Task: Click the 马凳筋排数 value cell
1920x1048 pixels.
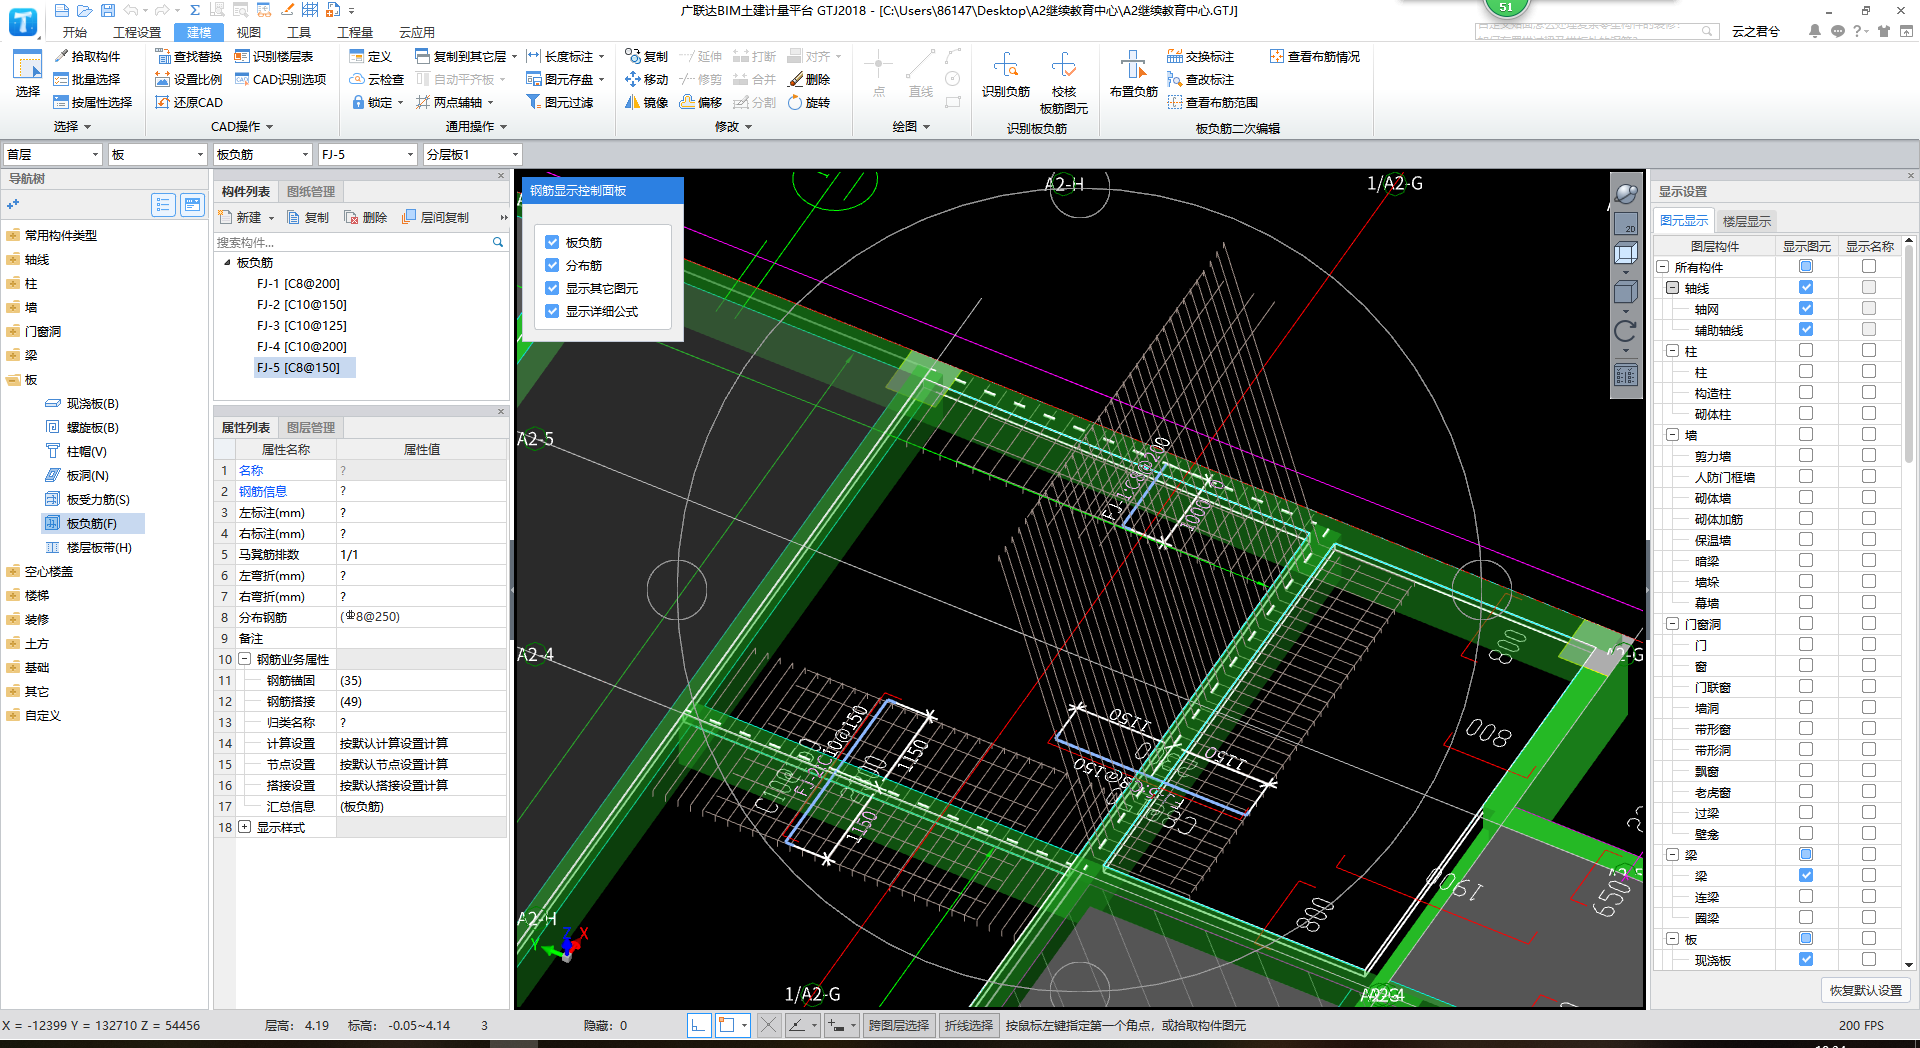Action: click(x=421, y=554)
